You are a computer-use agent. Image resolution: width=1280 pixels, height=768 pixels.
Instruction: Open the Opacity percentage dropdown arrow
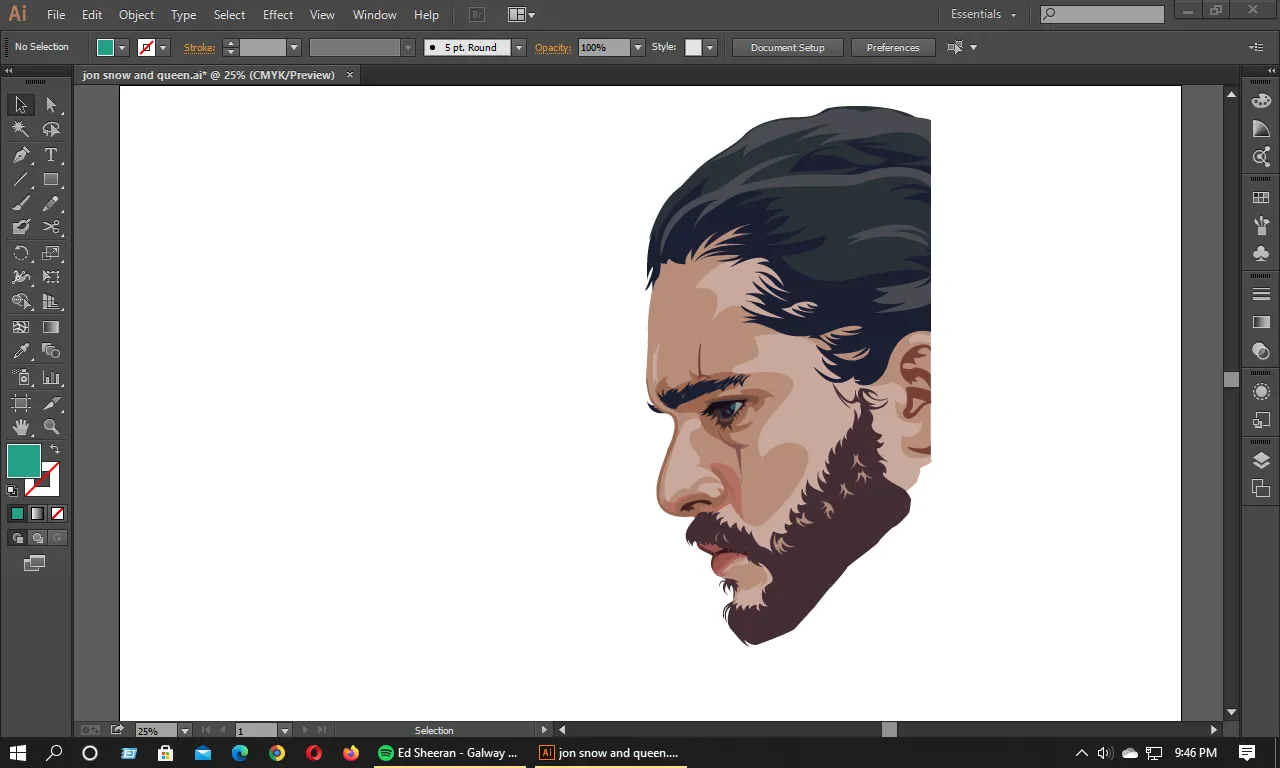(x=638, y=47)
